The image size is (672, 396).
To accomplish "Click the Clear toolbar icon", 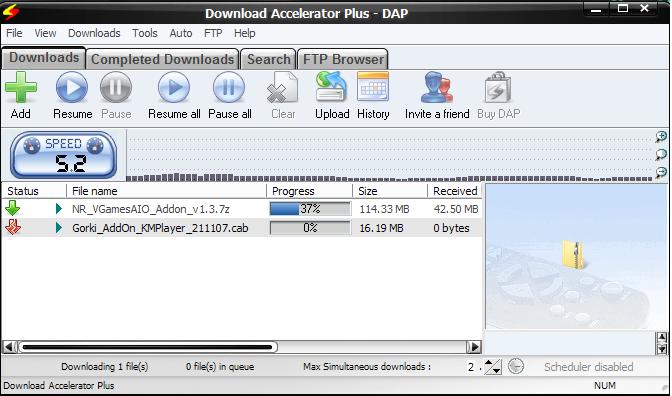I will point(282,87).
